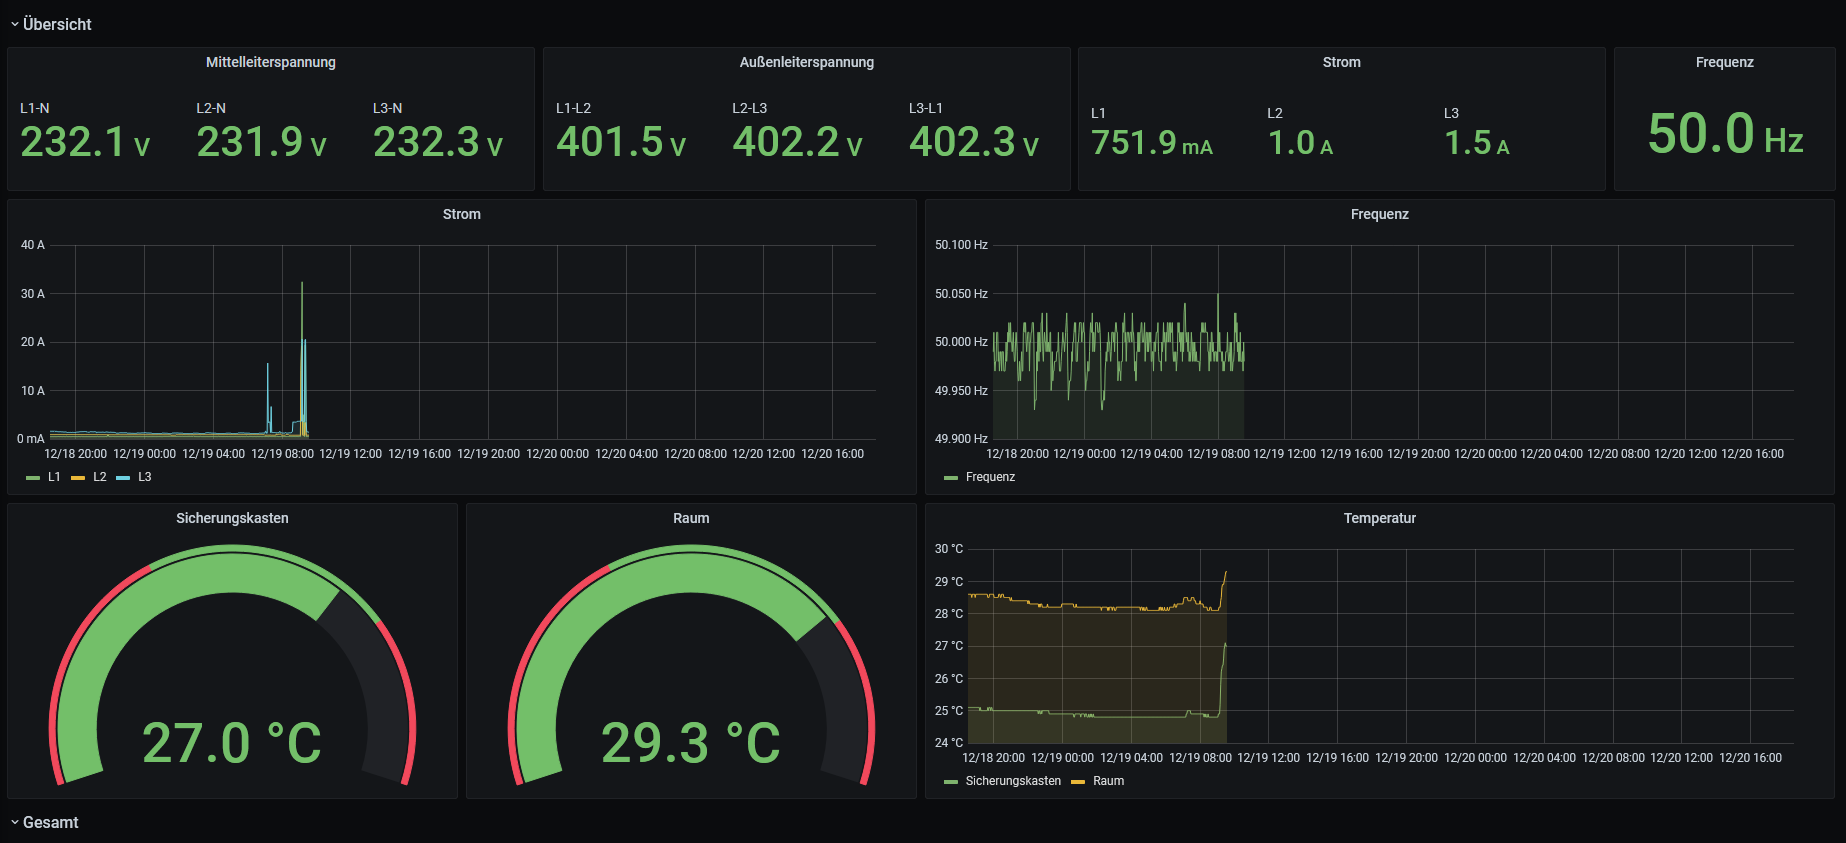The image size is (1846, 843).
Task: Toggle the Gesamt row chevron
Action: click(x=15, y=822)
